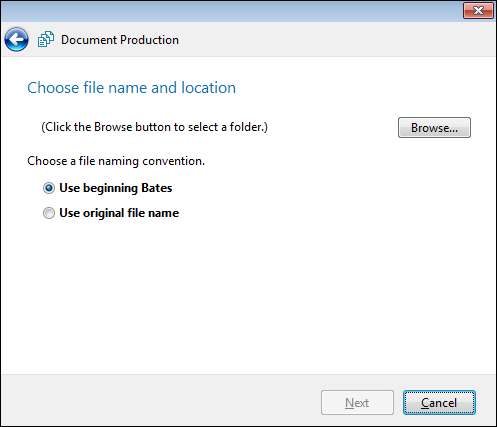This screenshot has height=427, width=497.
Task: Close the wizard with the red X
Action: click(x=478, y=10)
